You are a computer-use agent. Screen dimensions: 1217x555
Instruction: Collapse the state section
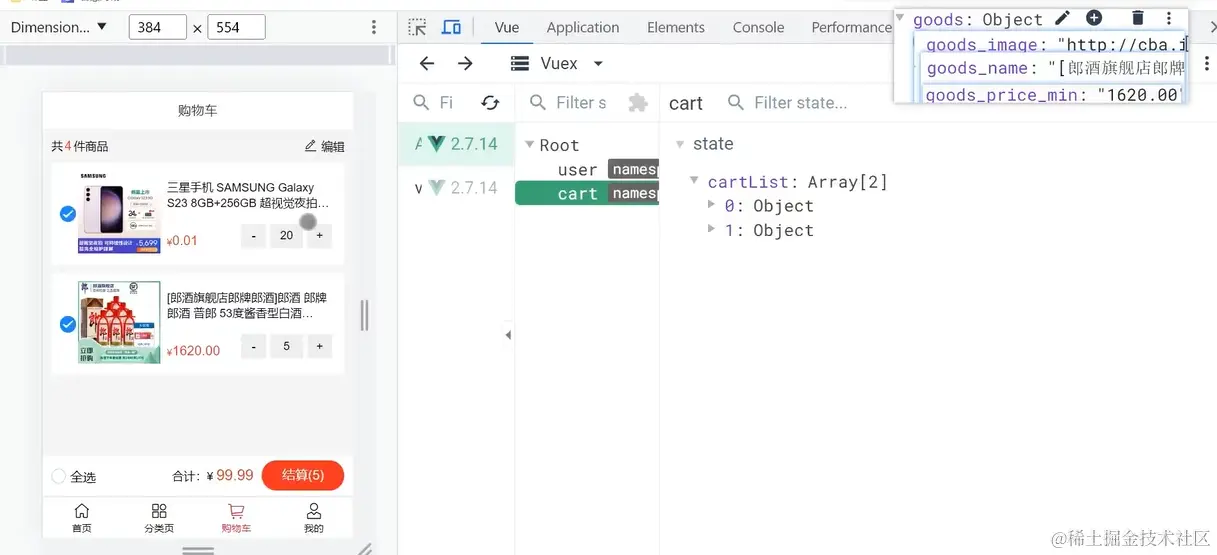coord(681,144)
